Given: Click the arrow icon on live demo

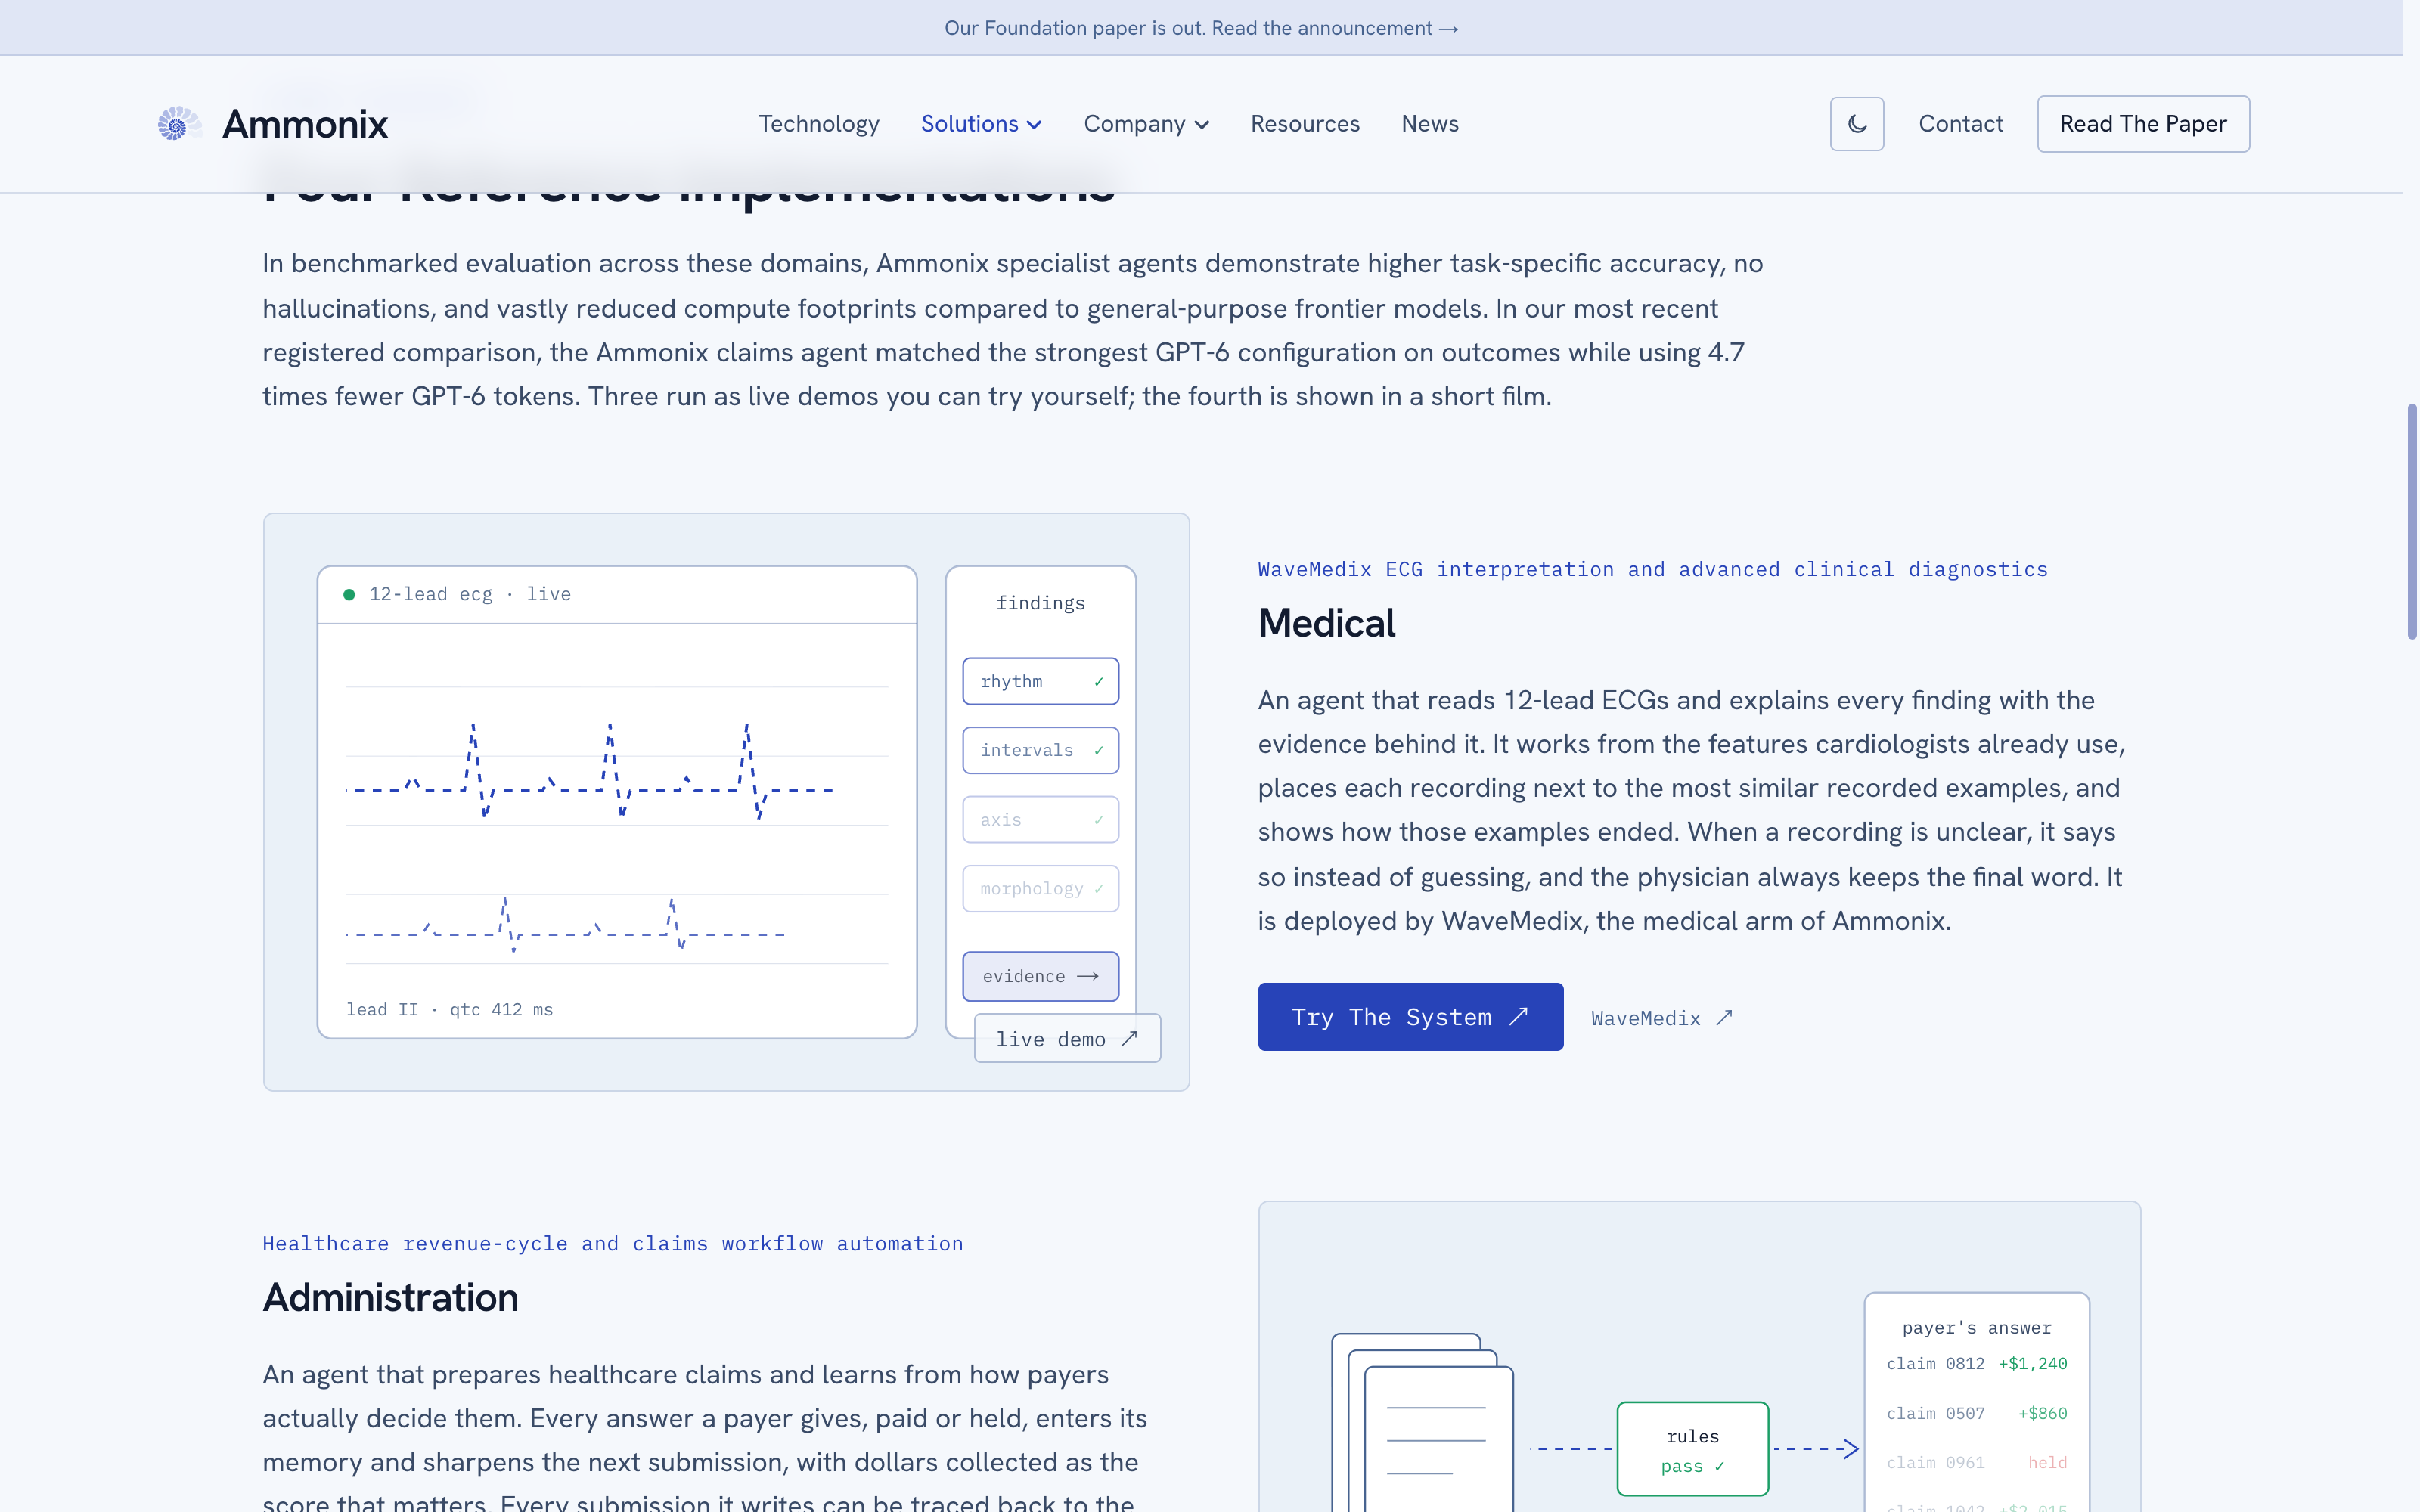Looking at the screenshot, I should [1129, 1039].
